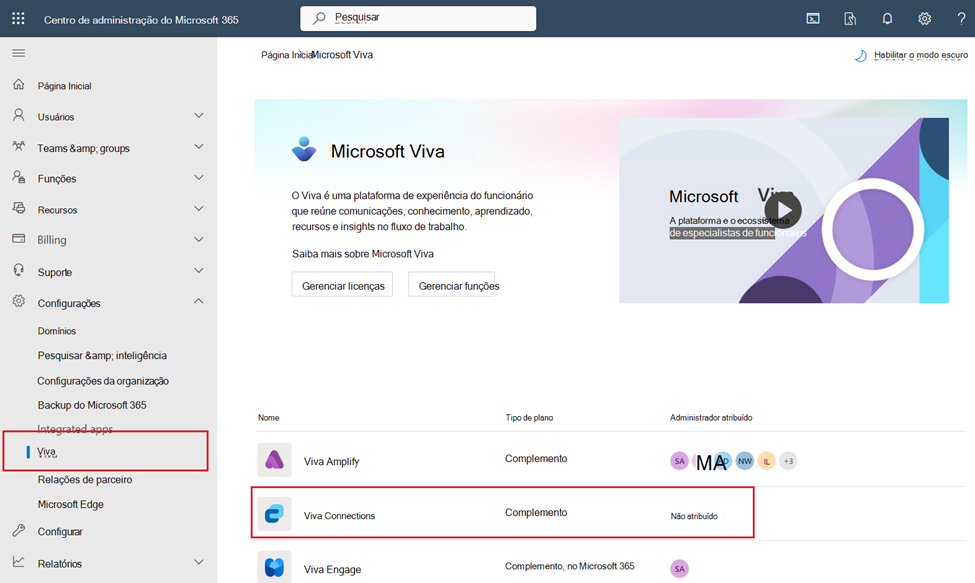Screen dimensions: 975x583
Task: Click the Viva Amplify app icon
Action: (x=274, y=460)
